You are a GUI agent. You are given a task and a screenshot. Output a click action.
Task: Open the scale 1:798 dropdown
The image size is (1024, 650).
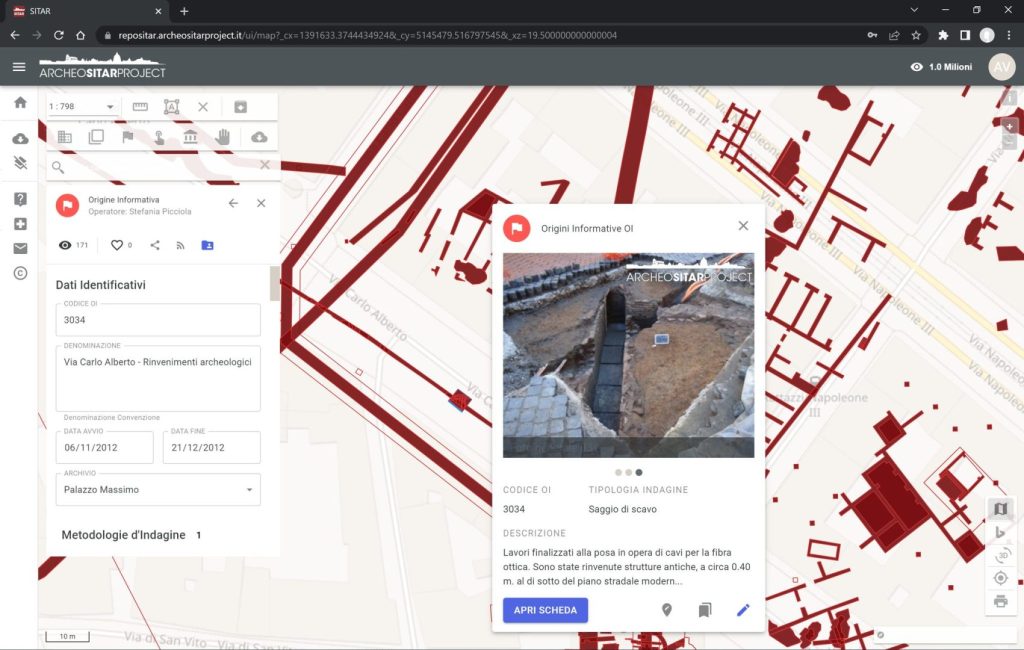click(x=82, y=106)
